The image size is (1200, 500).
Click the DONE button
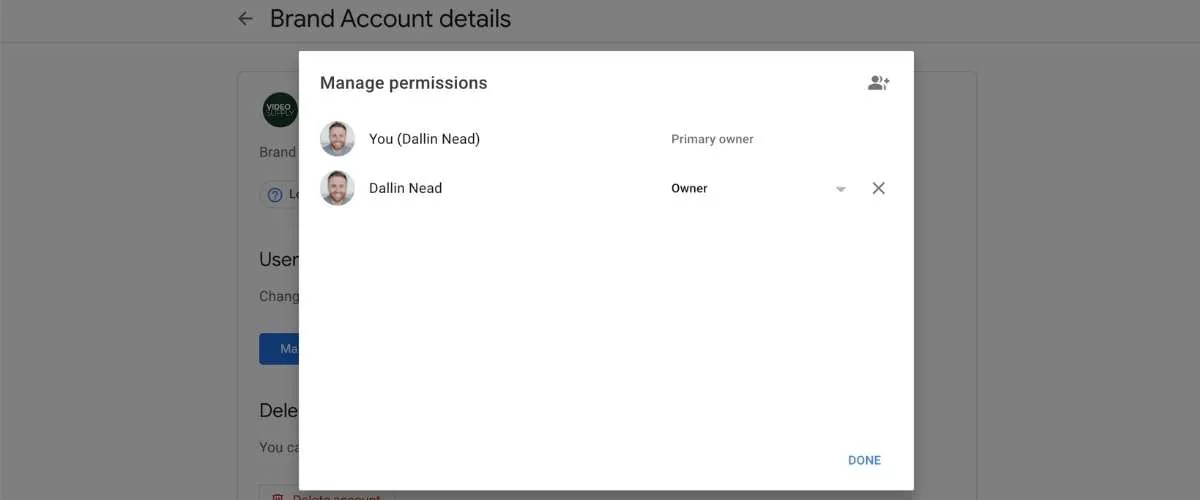coord(864,460)
